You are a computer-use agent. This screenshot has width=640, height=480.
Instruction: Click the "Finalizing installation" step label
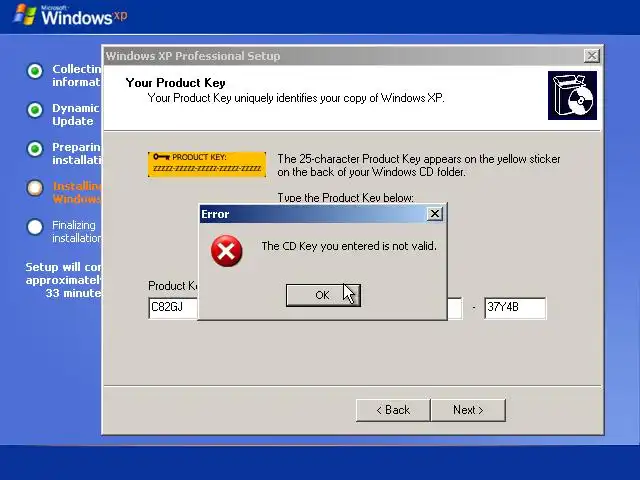point(77,231)
